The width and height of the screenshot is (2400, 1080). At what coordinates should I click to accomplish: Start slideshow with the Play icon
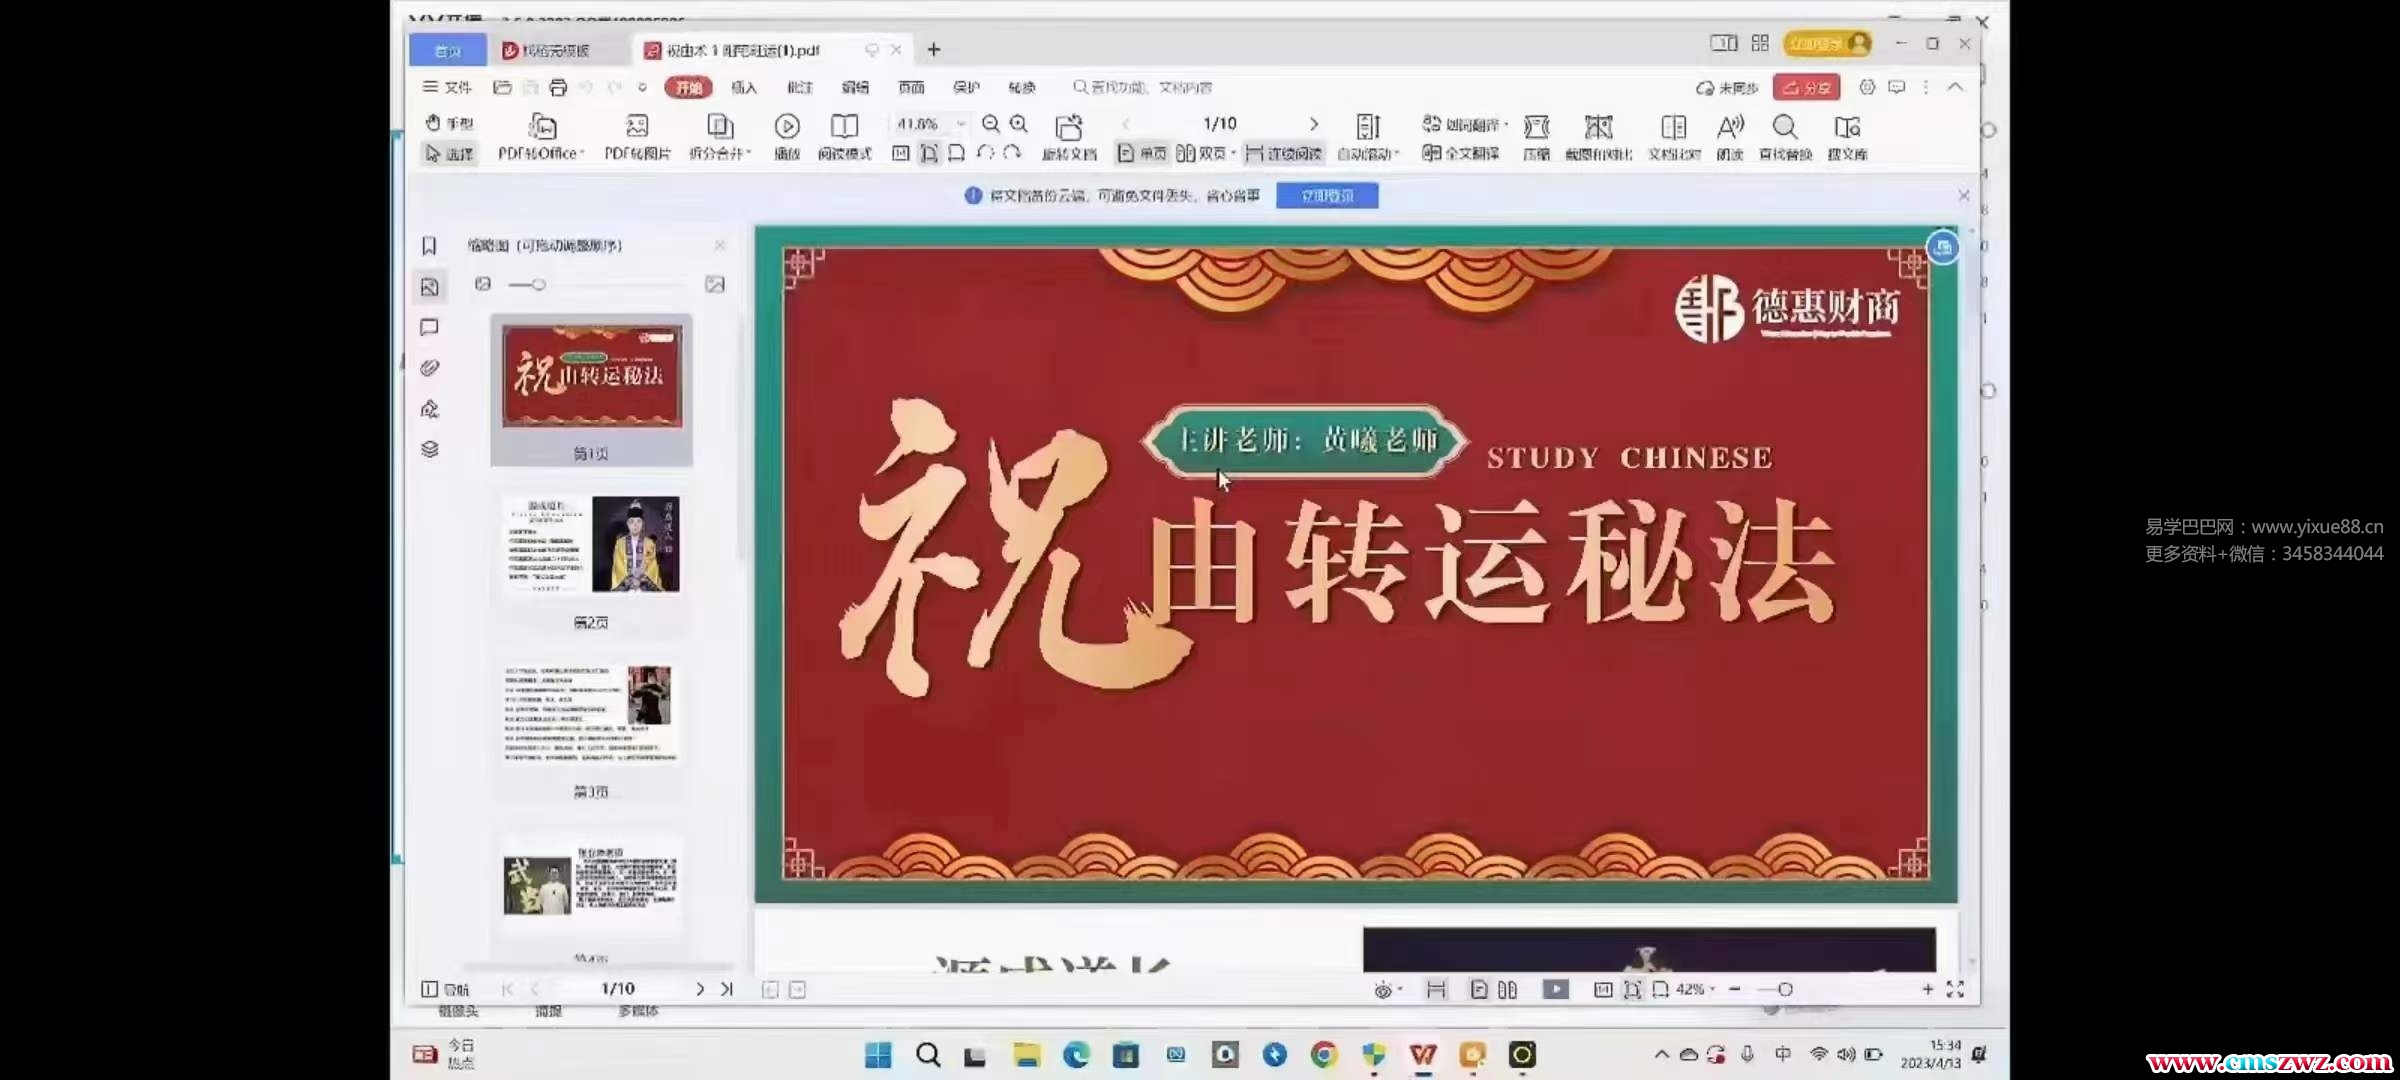787,127
